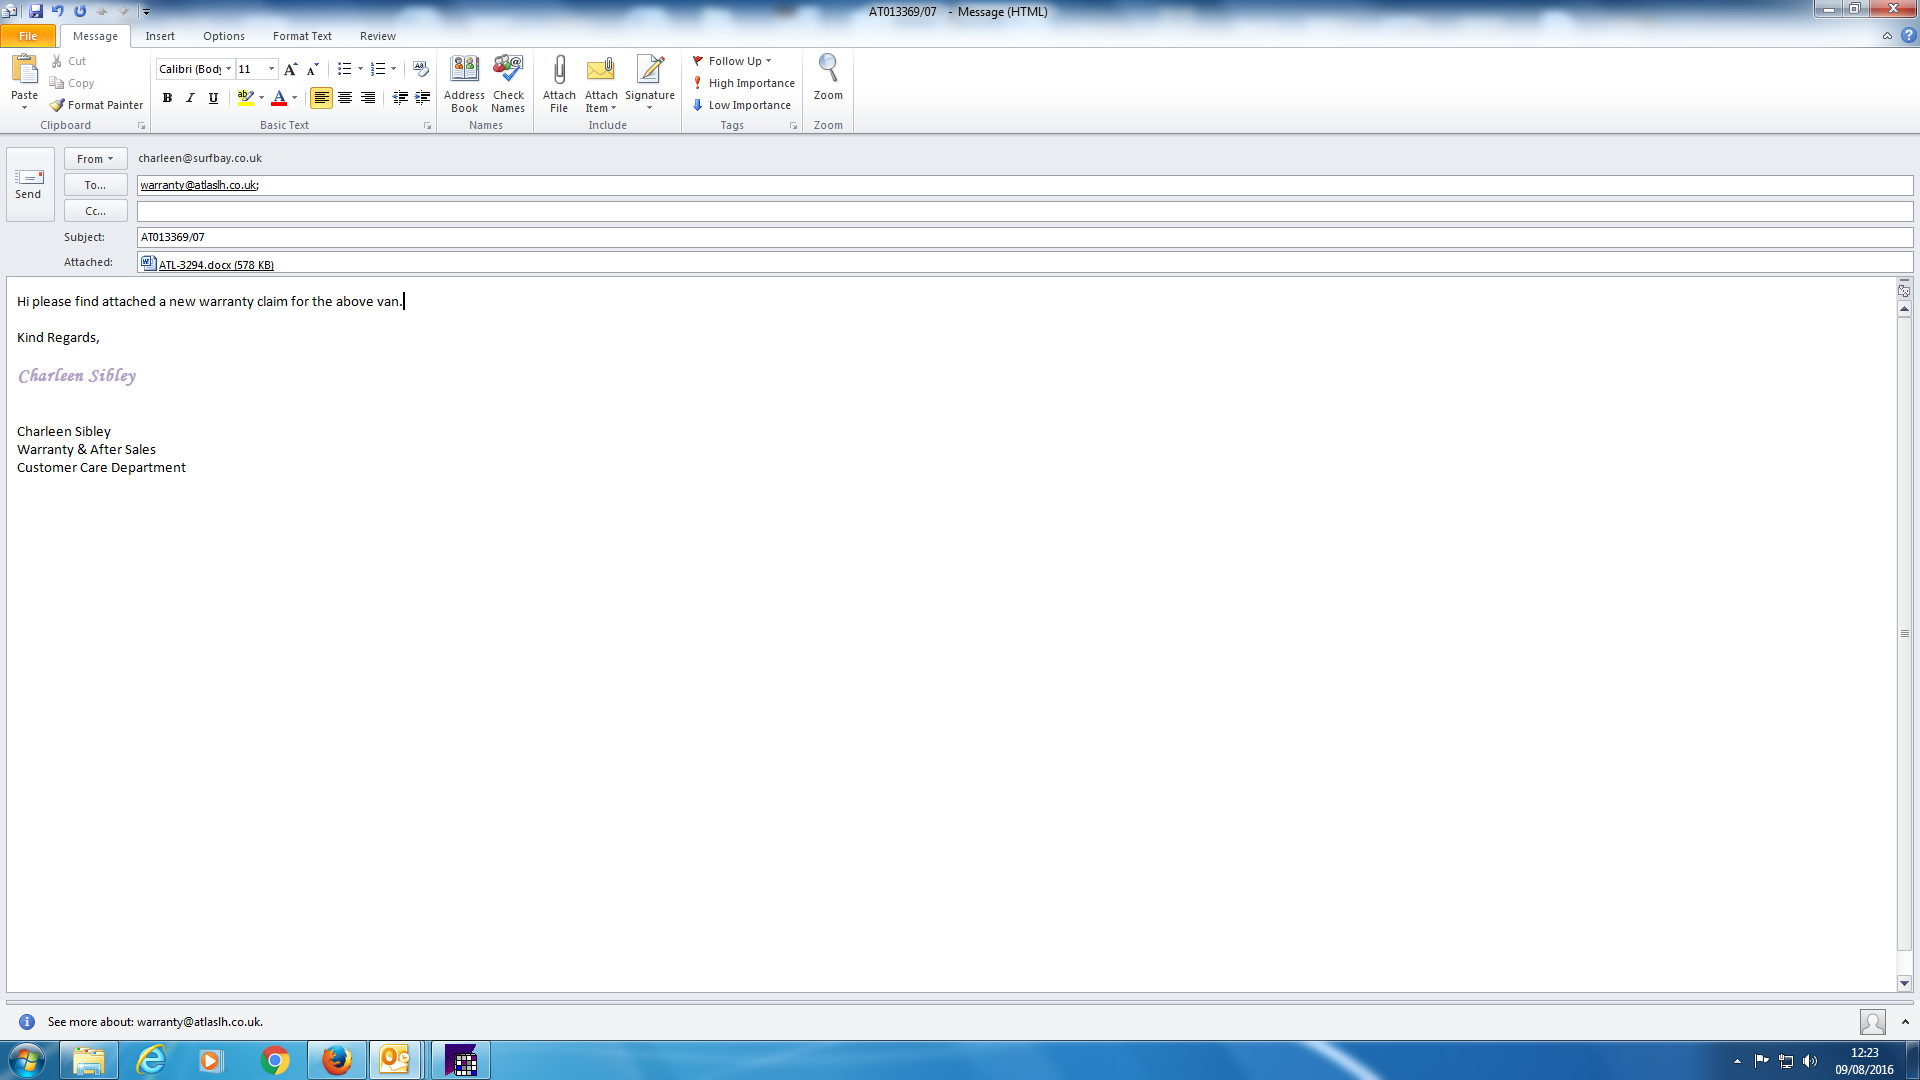The image size is (1920, 1080).
Task: Toggle Italic formatting
Action: pos(190,98)
